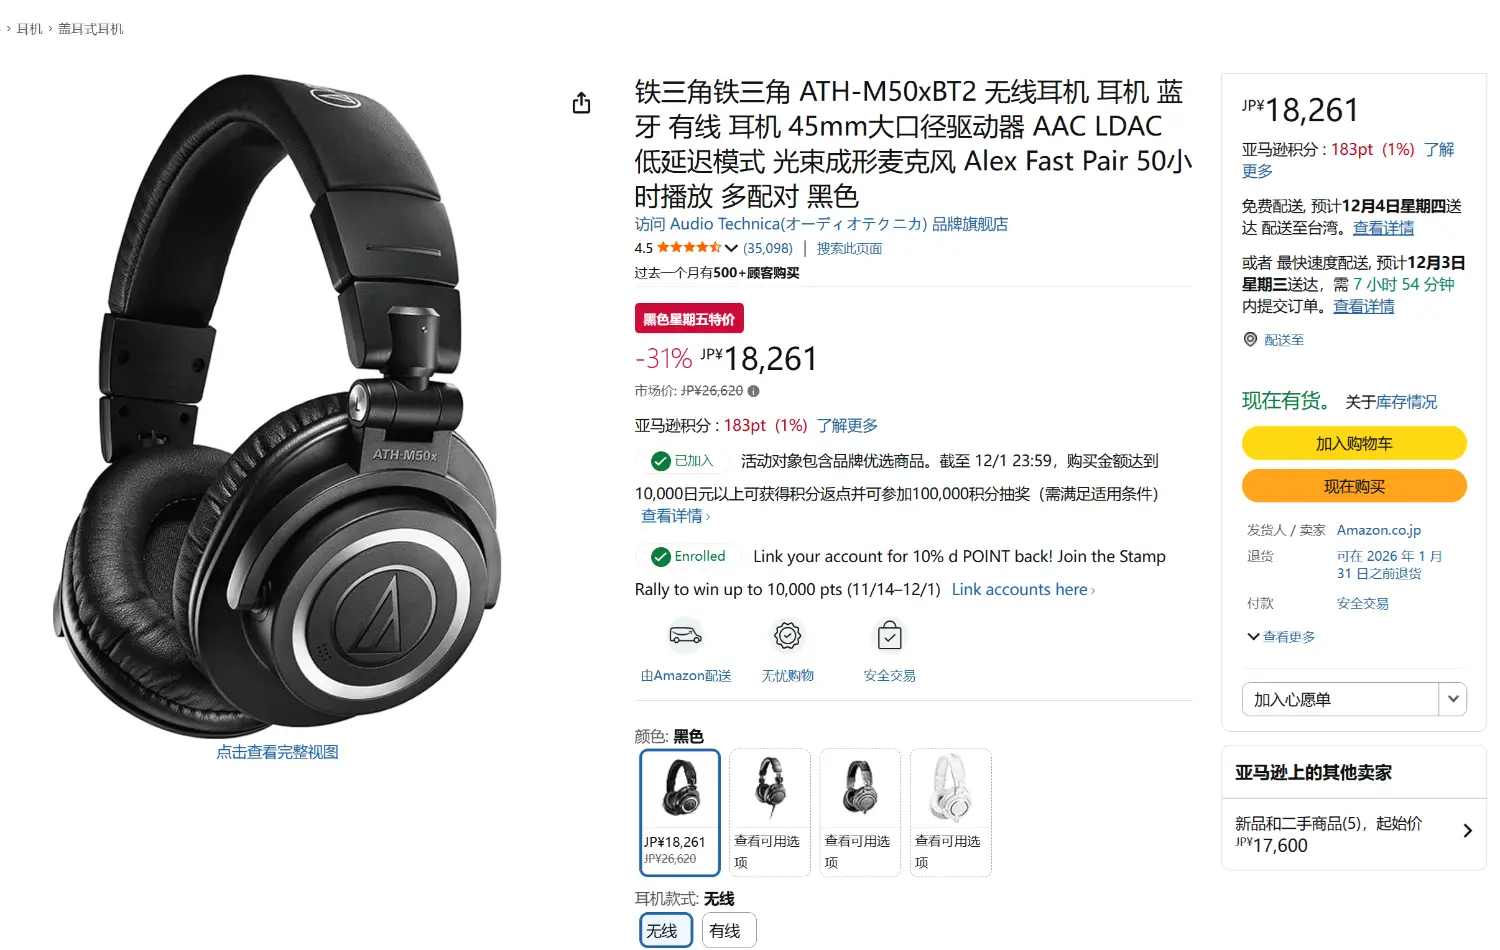Screen dimensions: 1500x950
Task: Go to 盖耳式耳机 breadcrumb category
Action: point(90,29)
